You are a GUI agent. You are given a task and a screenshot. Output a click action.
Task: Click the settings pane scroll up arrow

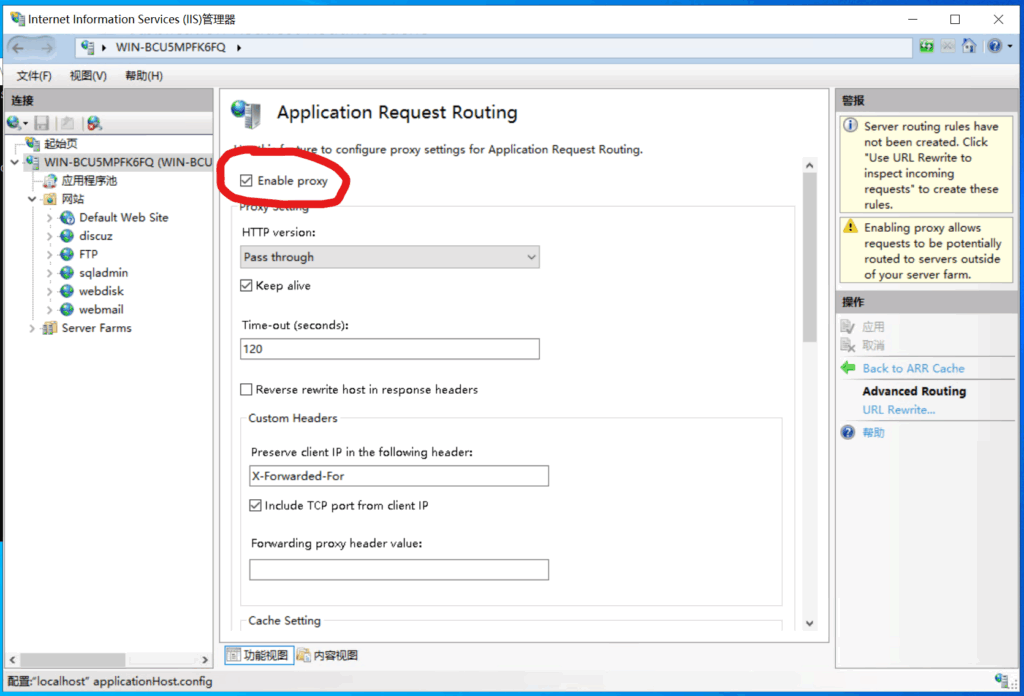[810, 165]
